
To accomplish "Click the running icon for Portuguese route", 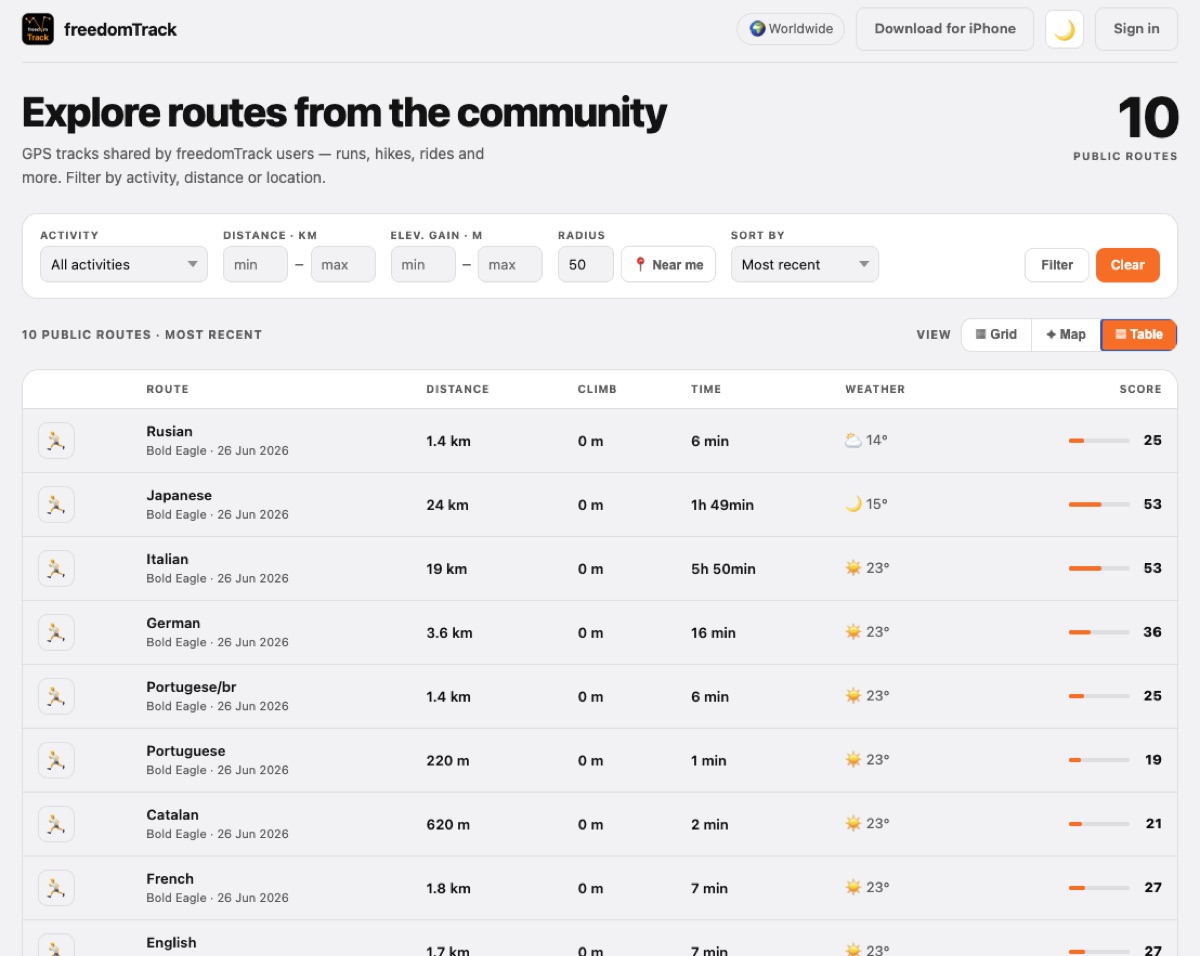I will point(56,761).
